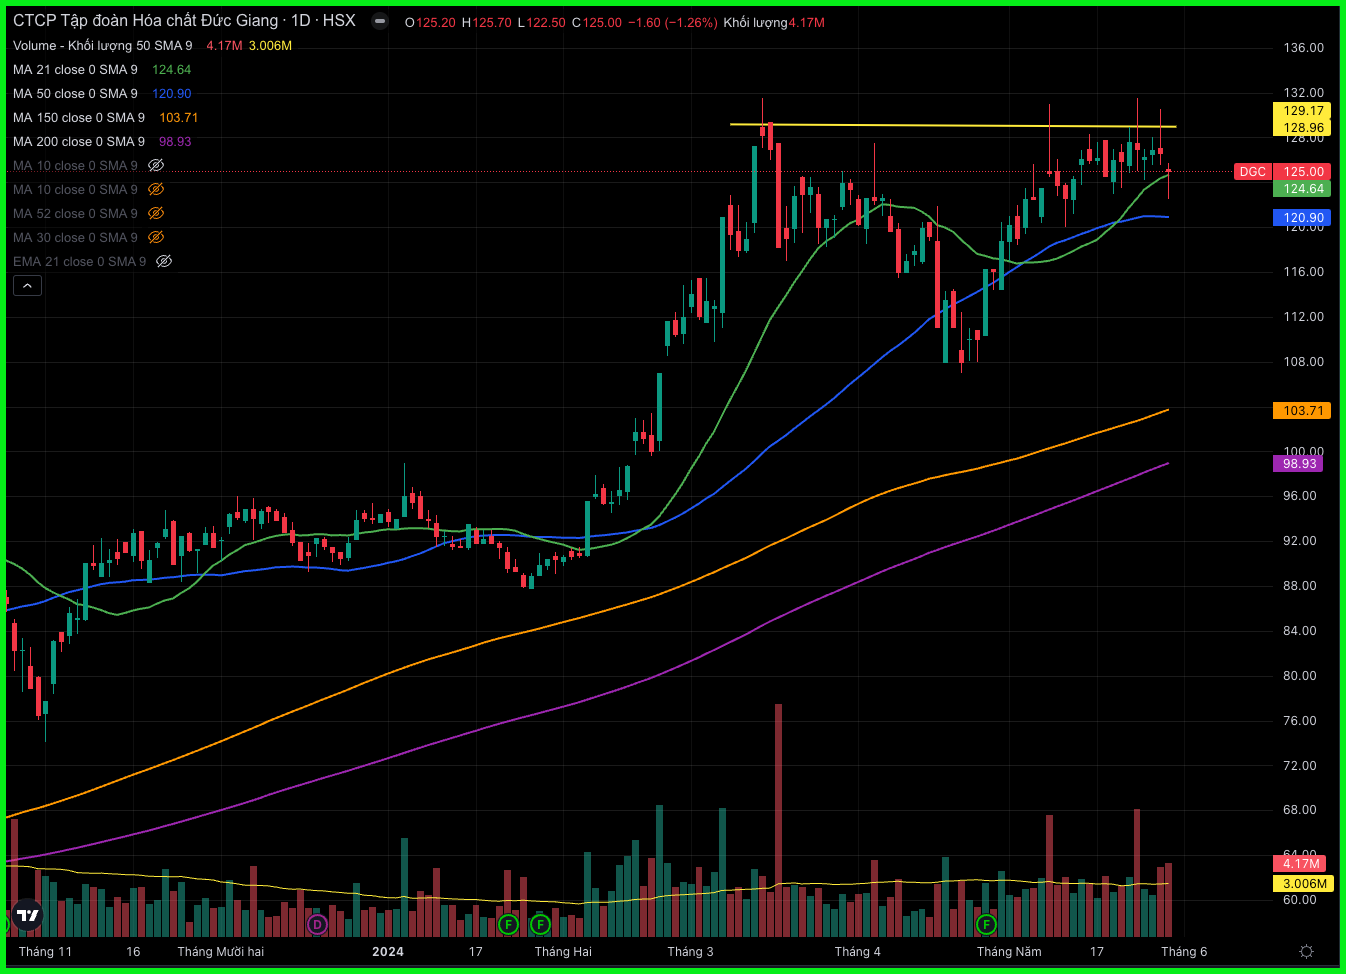Click the yellow 129.17 trendline price label
The image size is (1346, 974).
(x=1303, y=111)
